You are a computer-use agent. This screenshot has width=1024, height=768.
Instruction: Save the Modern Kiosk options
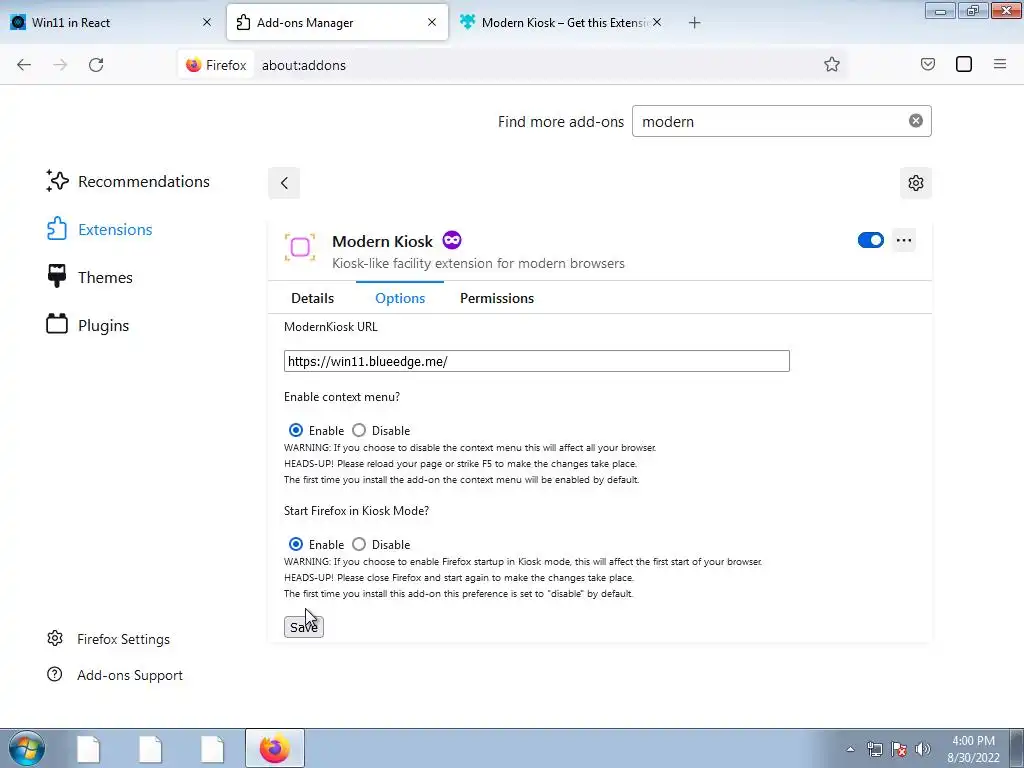[x=304, y=627]
